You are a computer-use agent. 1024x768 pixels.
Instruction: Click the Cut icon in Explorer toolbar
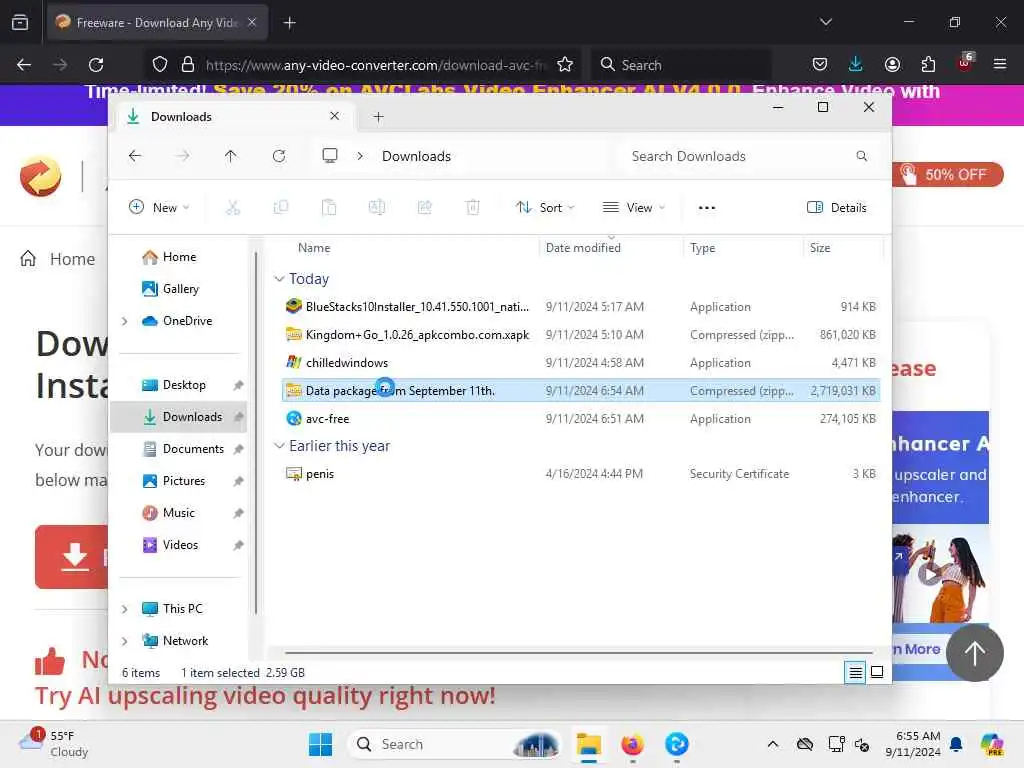tap(232, 208)
